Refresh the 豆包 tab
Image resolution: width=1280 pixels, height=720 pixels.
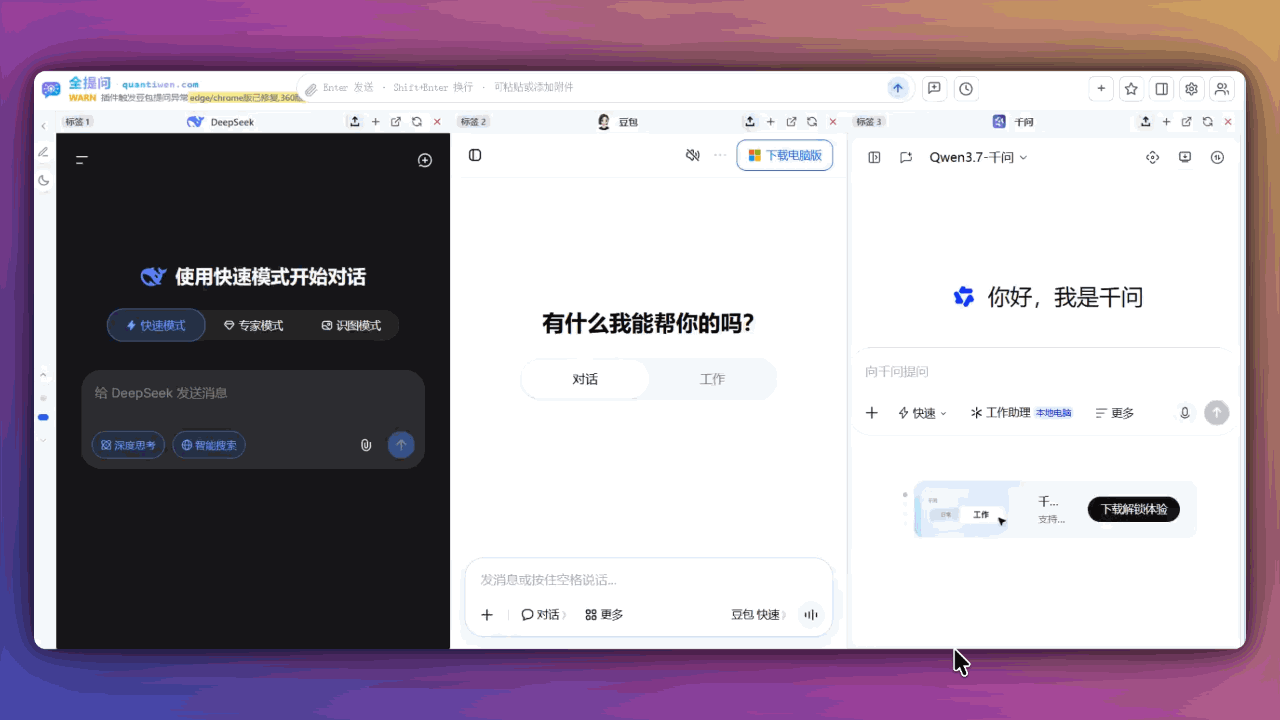pyautogui.click(x=812, y=122)
